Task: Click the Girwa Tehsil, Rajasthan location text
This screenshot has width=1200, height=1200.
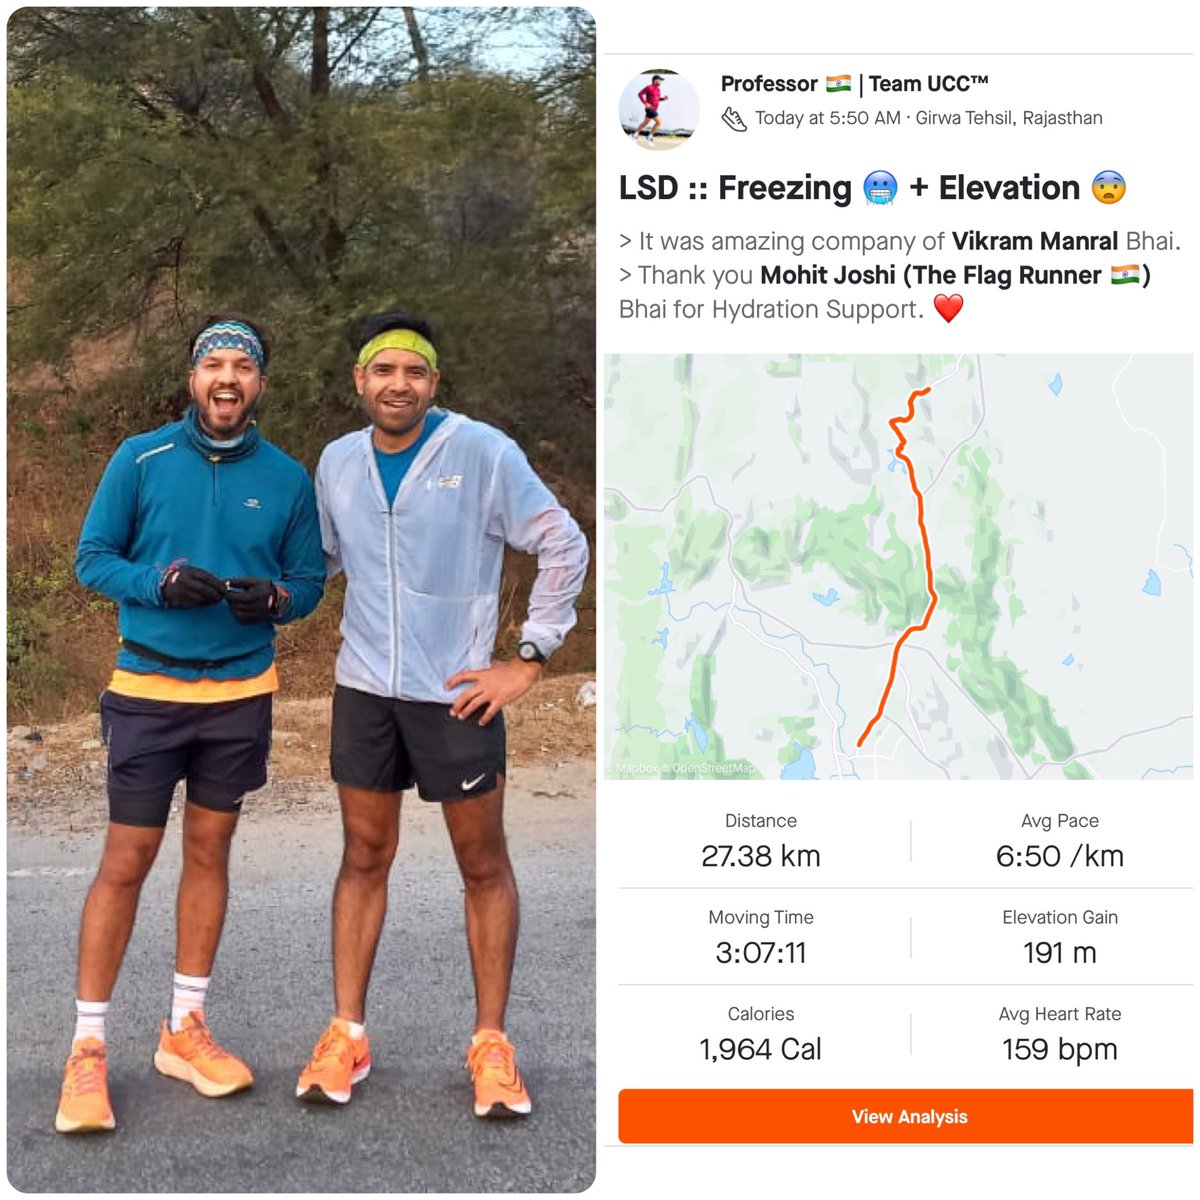Action: click(x=1009, y=118)
